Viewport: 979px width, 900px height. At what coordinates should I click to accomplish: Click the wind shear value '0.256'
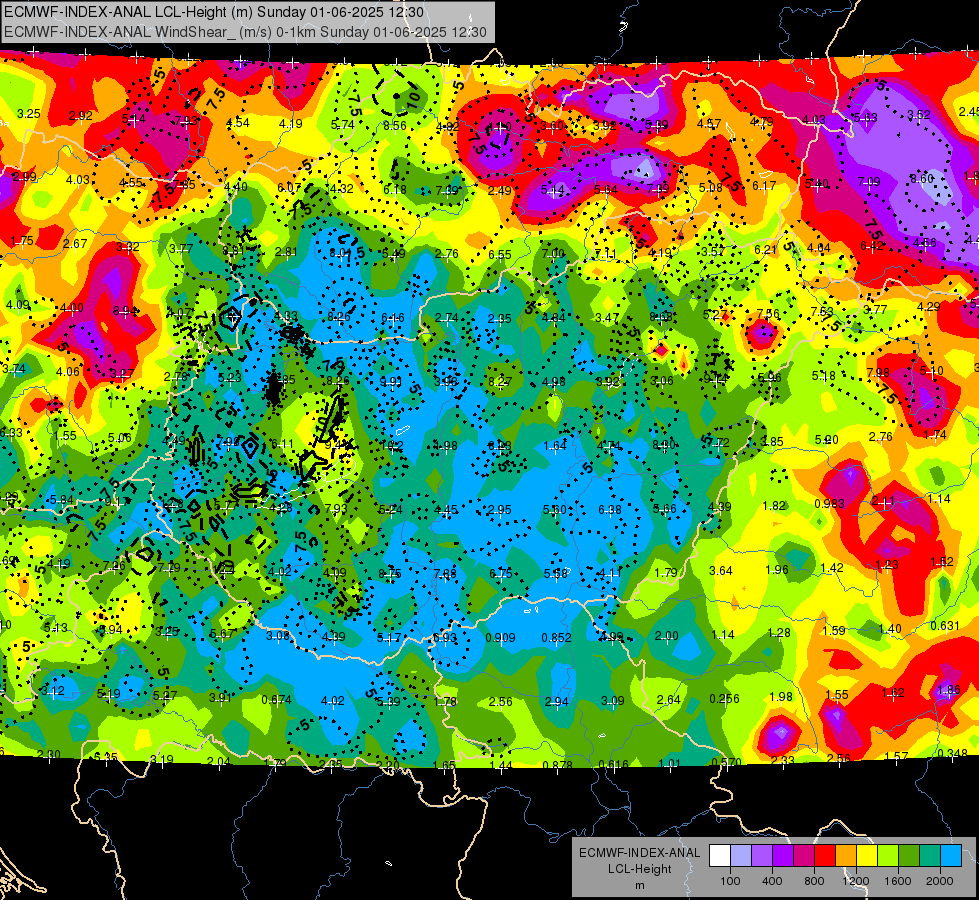coord(724,698)
